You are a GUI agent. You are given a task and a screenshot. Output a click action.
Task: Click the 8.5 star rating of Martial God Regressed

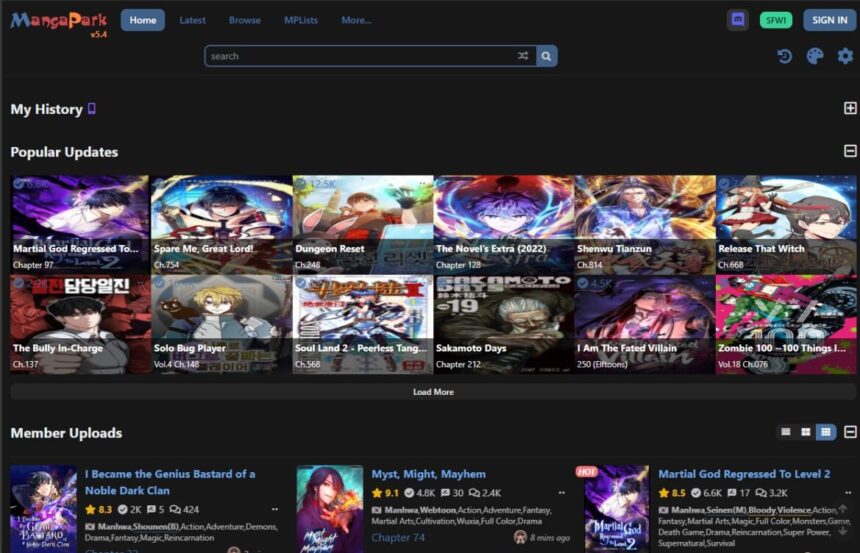point(672,493)
